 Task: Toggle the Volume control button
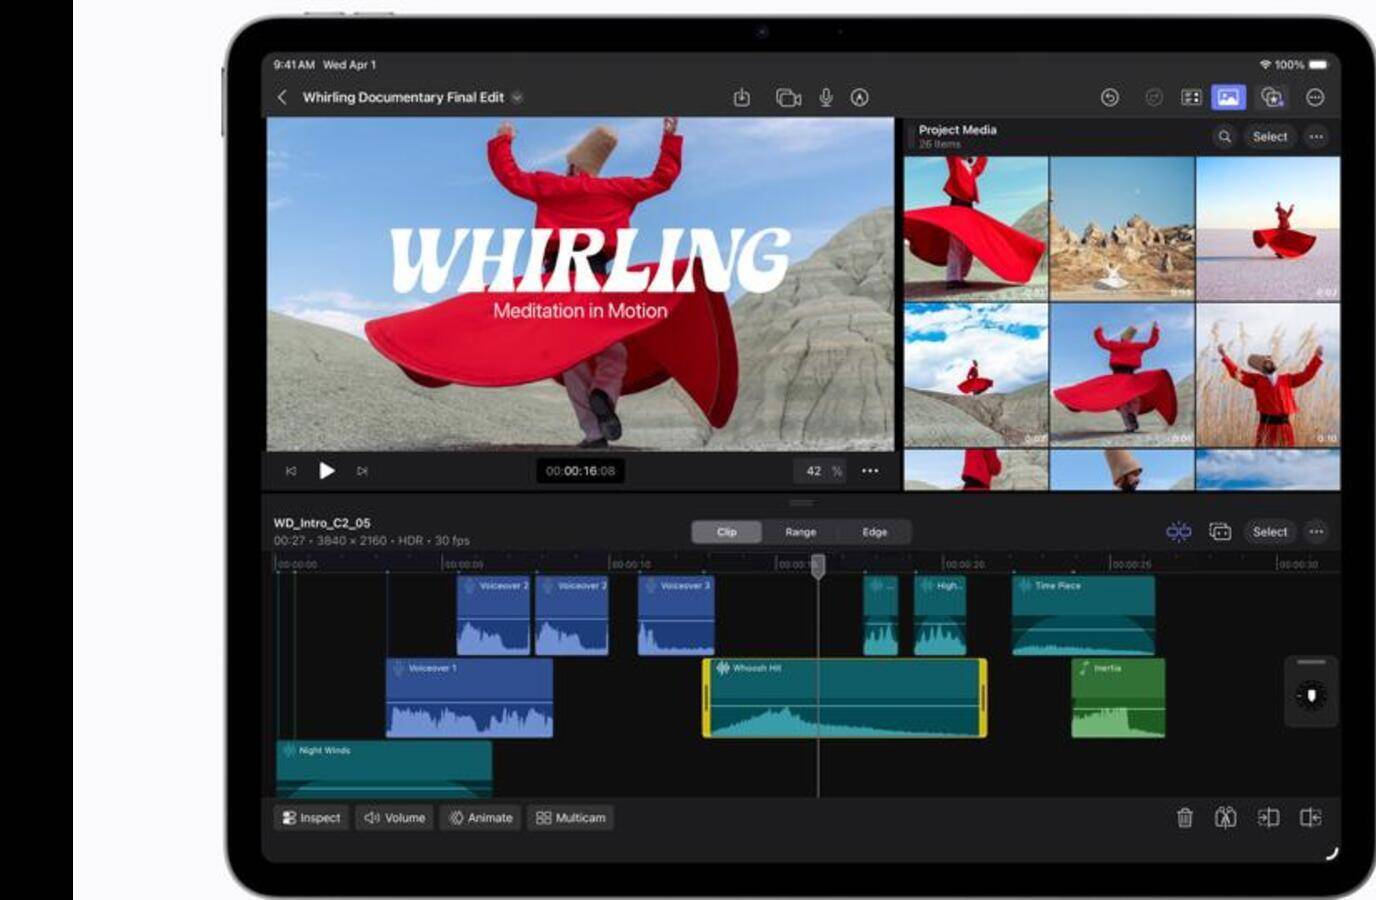[394, 818]
